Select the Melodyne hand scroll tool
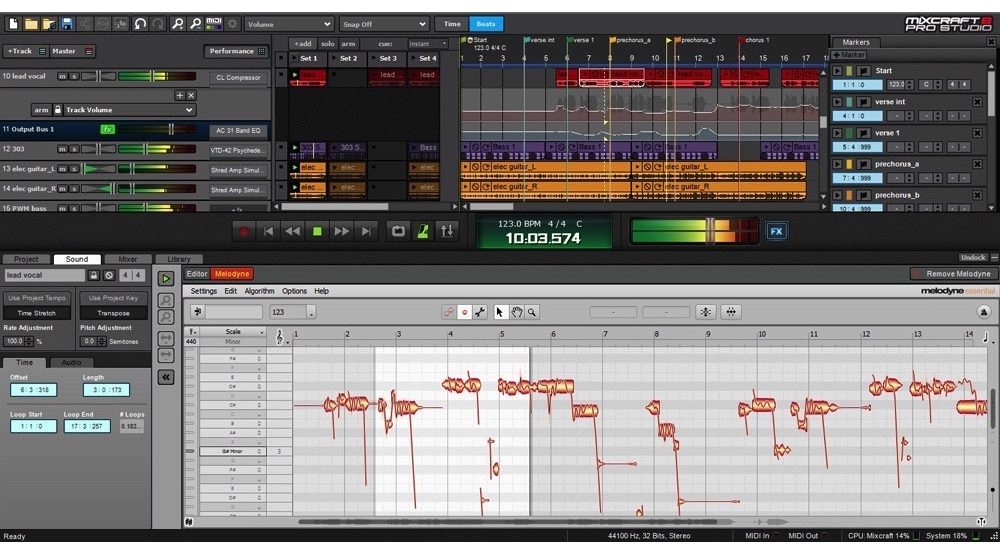 click(x=516, y=312)
